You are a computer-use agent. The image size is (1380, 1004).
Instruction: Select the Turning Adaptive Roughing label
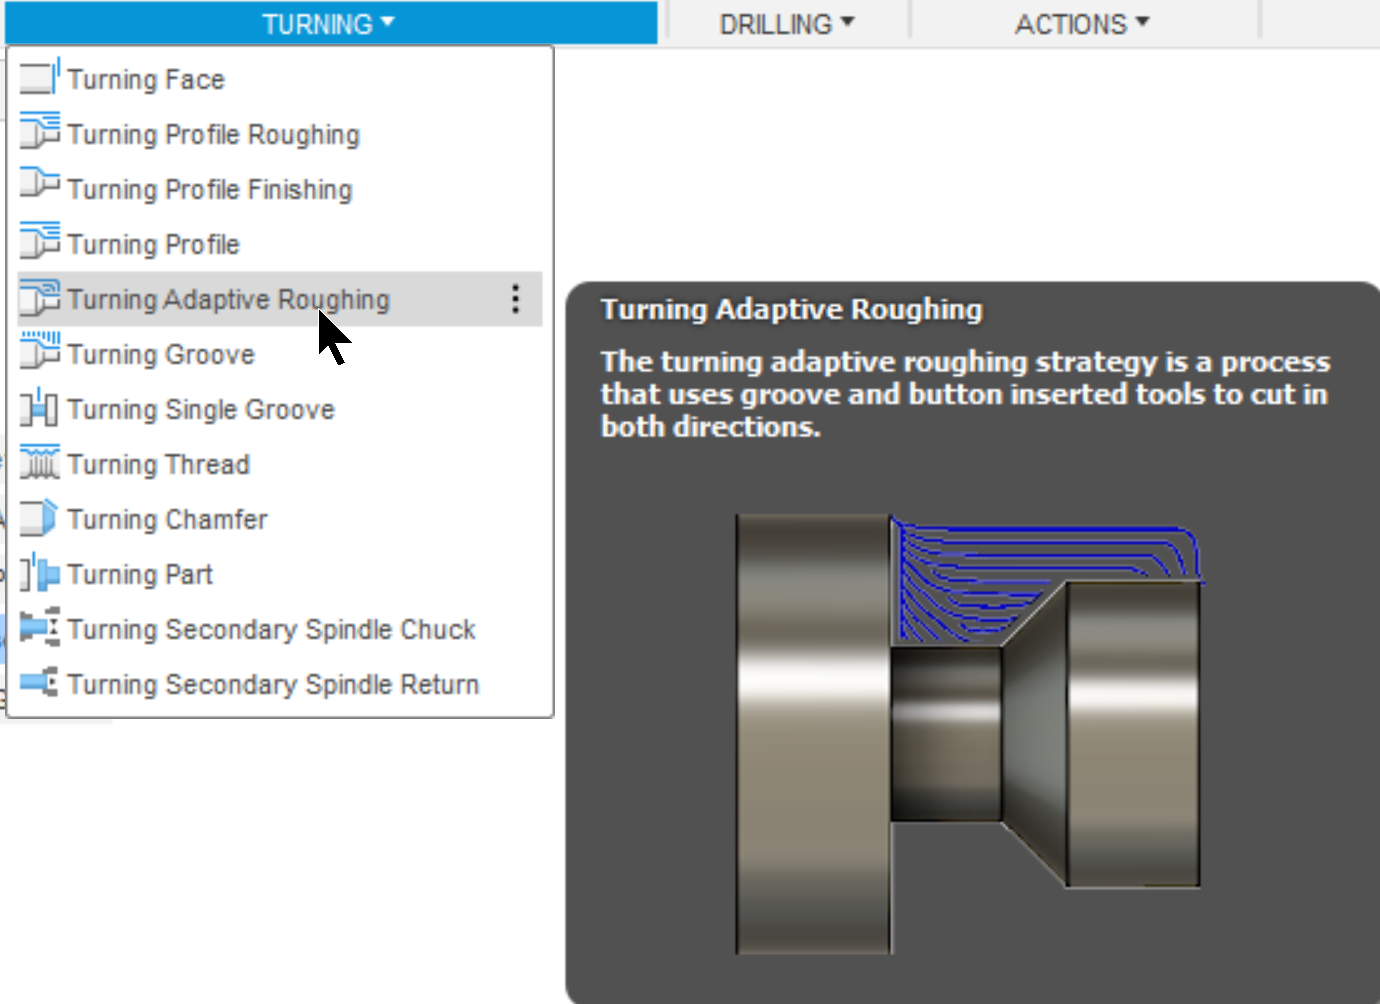(x=229, y=299)
